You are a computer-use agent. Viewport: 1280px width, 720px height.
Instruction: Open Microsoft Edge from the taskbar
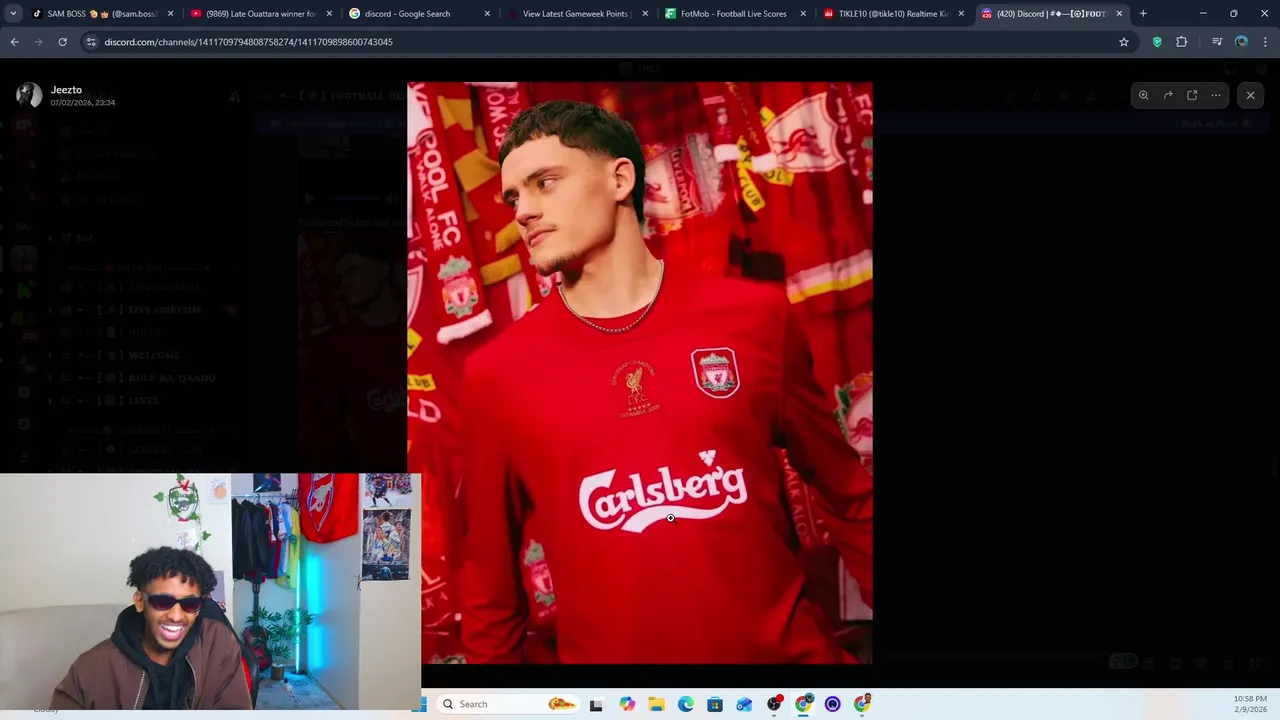tap(686, 704)
